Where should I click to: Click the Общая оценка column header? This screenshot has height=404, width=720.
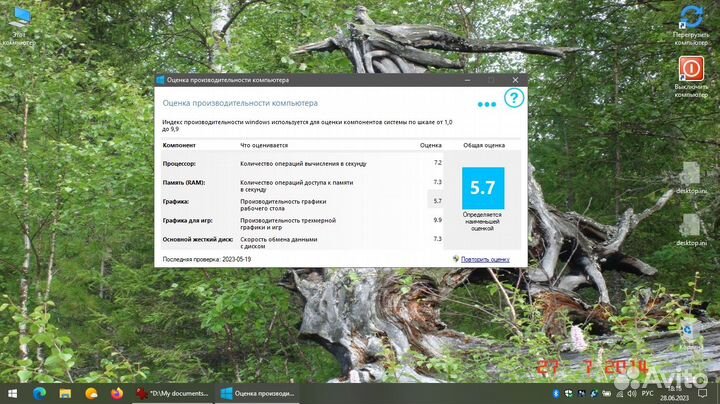[x=484, y=145]
